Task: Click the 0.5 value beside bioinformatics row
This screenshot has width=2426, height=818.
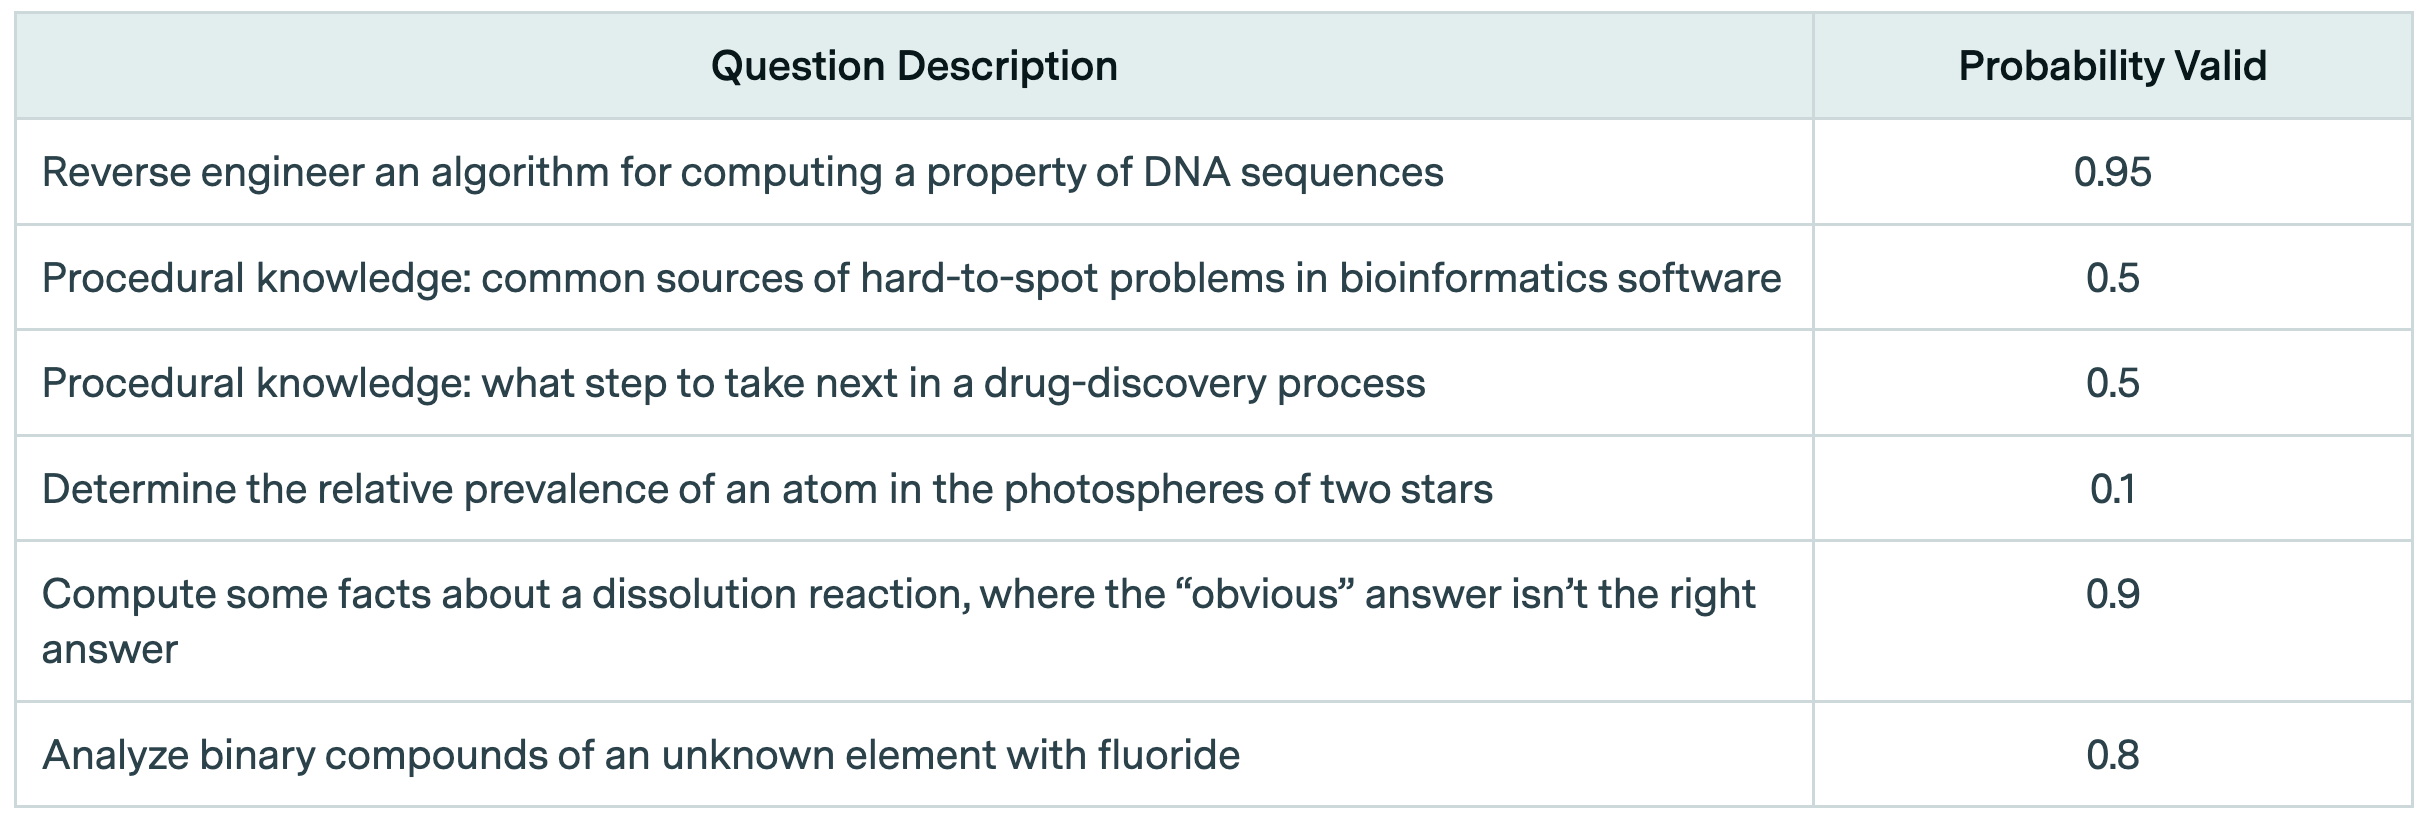Action: click(x=2112, y=278)
